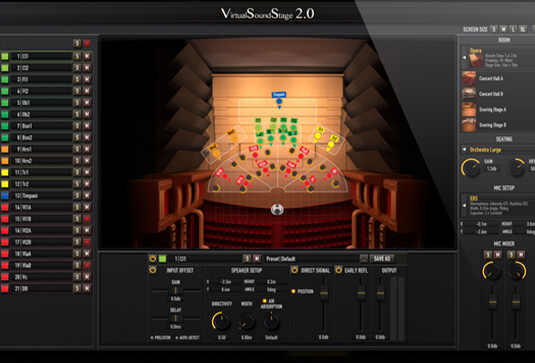Viewport: 535px width, 363px height.
Task: Mute the second mic mixer channel
Action: point(521,255)
